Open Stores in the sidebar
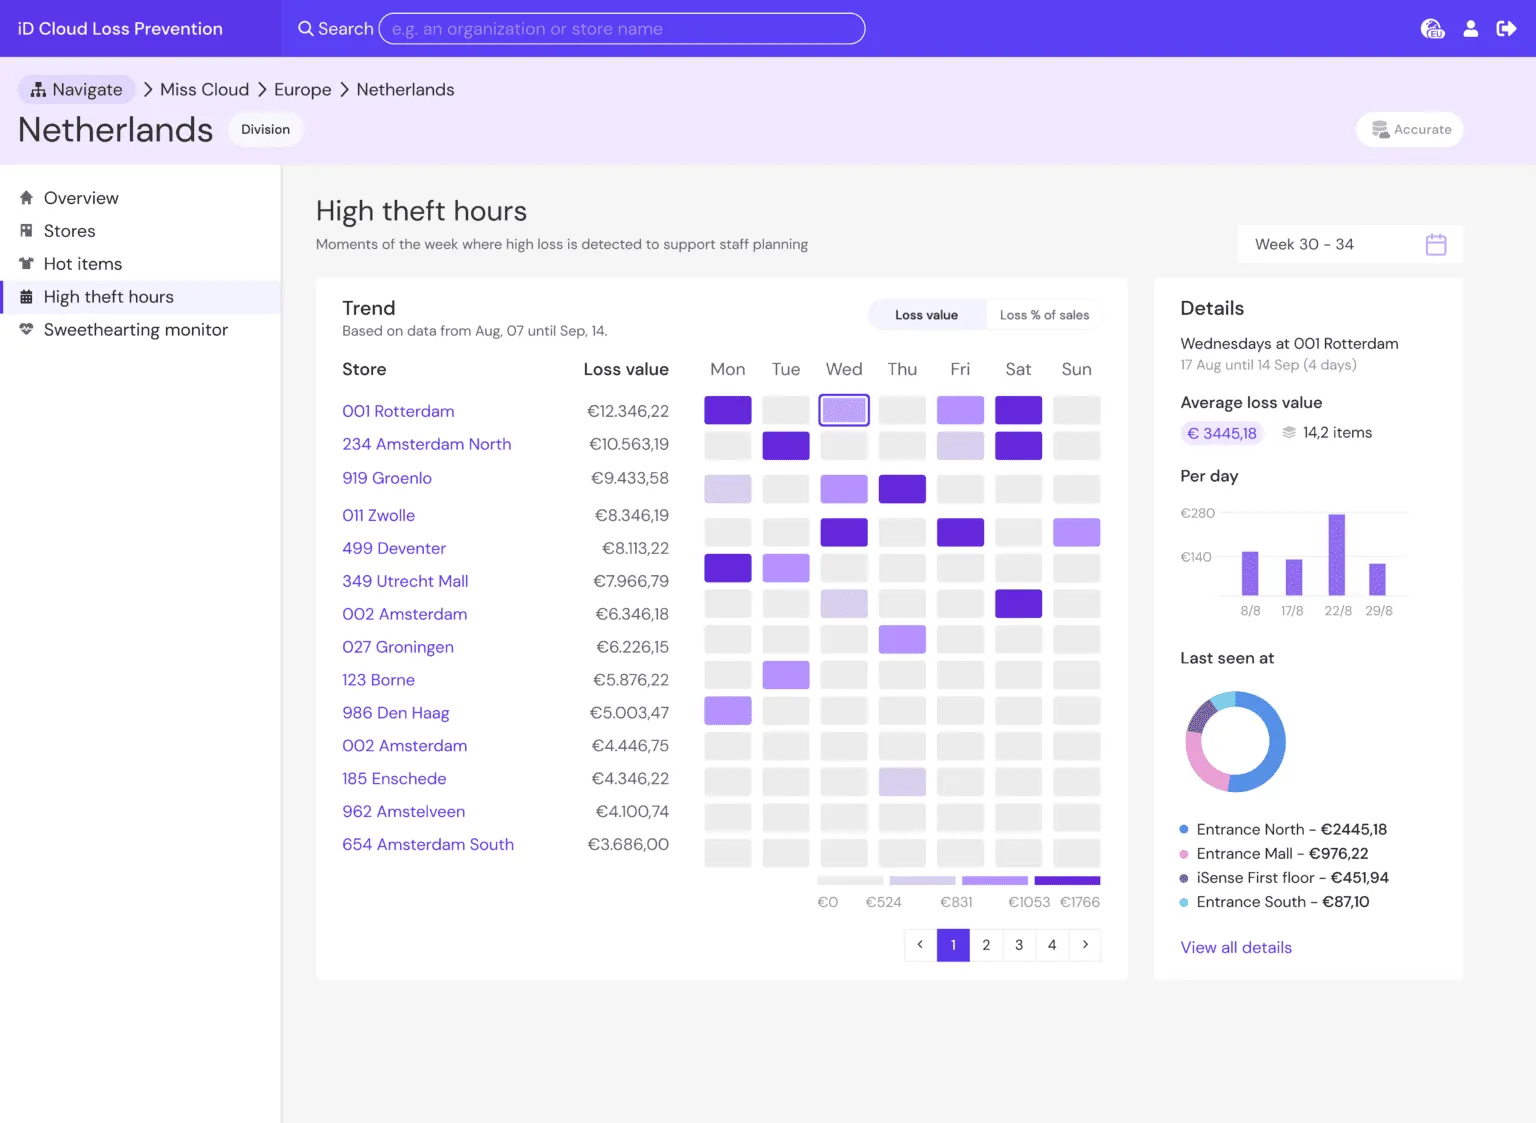The image size is (1536, 1123). pyautogui.click(x=69, y=231)
